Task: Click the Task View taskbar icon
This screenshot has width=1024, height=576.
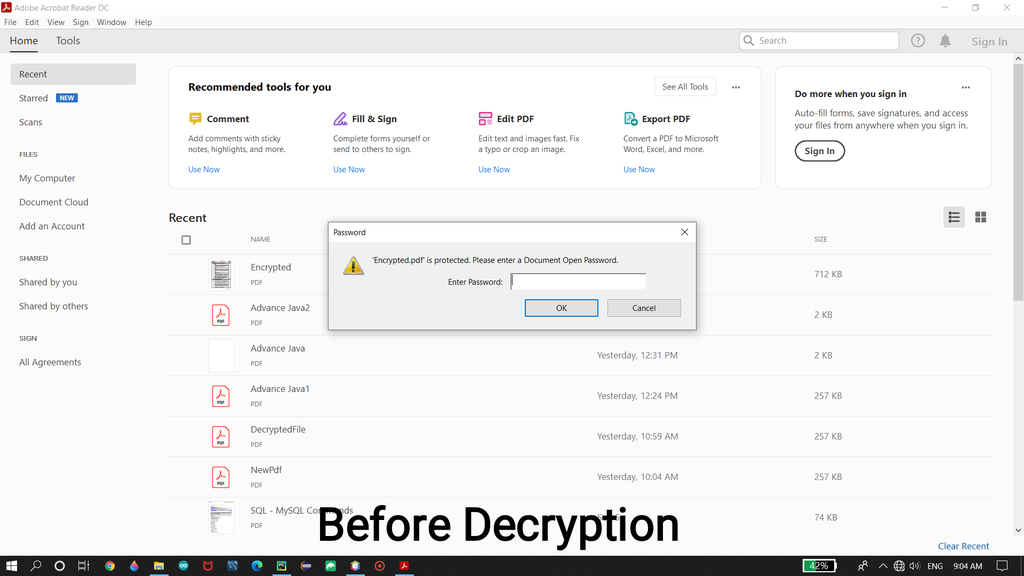Action: [84, 566]
